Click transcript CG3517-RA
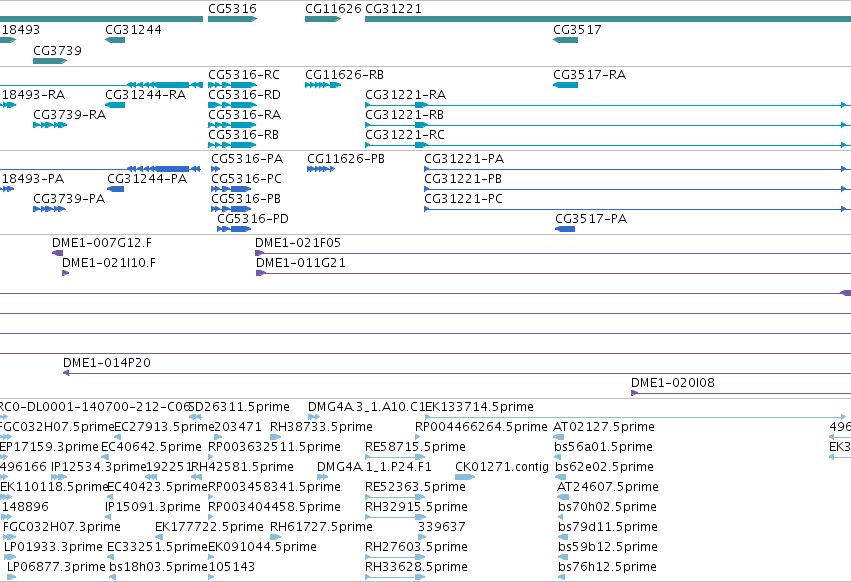The height and width of the screenshot is (582, 851). [589, 75]
